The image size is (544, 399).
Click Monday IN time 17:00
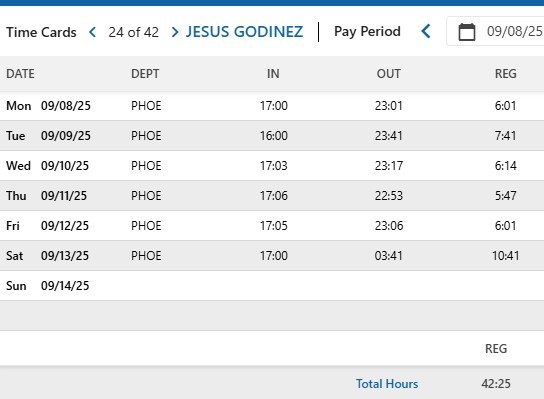274,106
